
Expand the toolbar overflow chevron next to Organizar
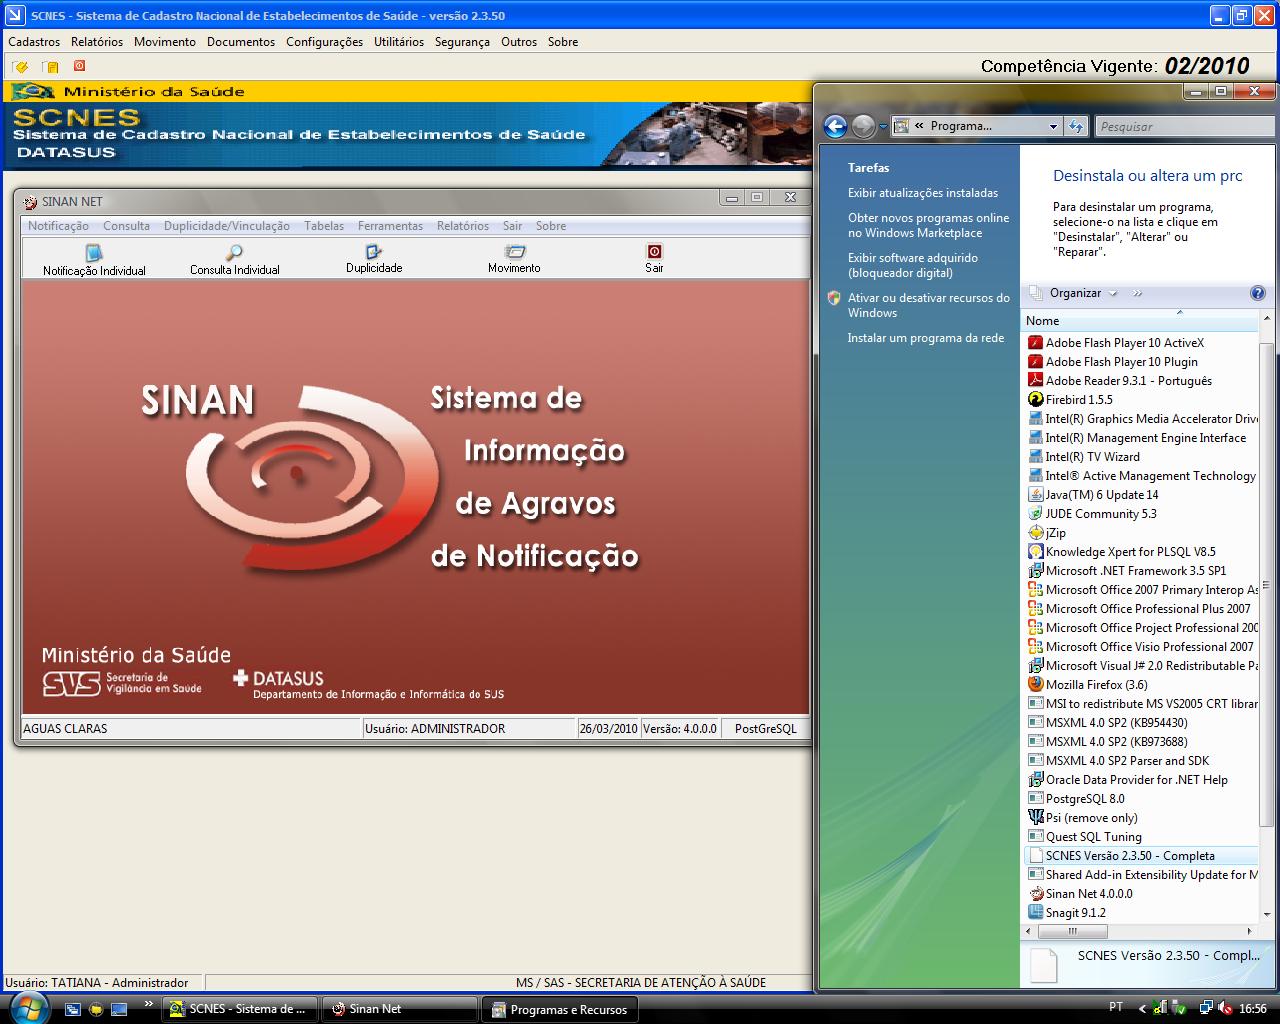(x=1137, y=293)
